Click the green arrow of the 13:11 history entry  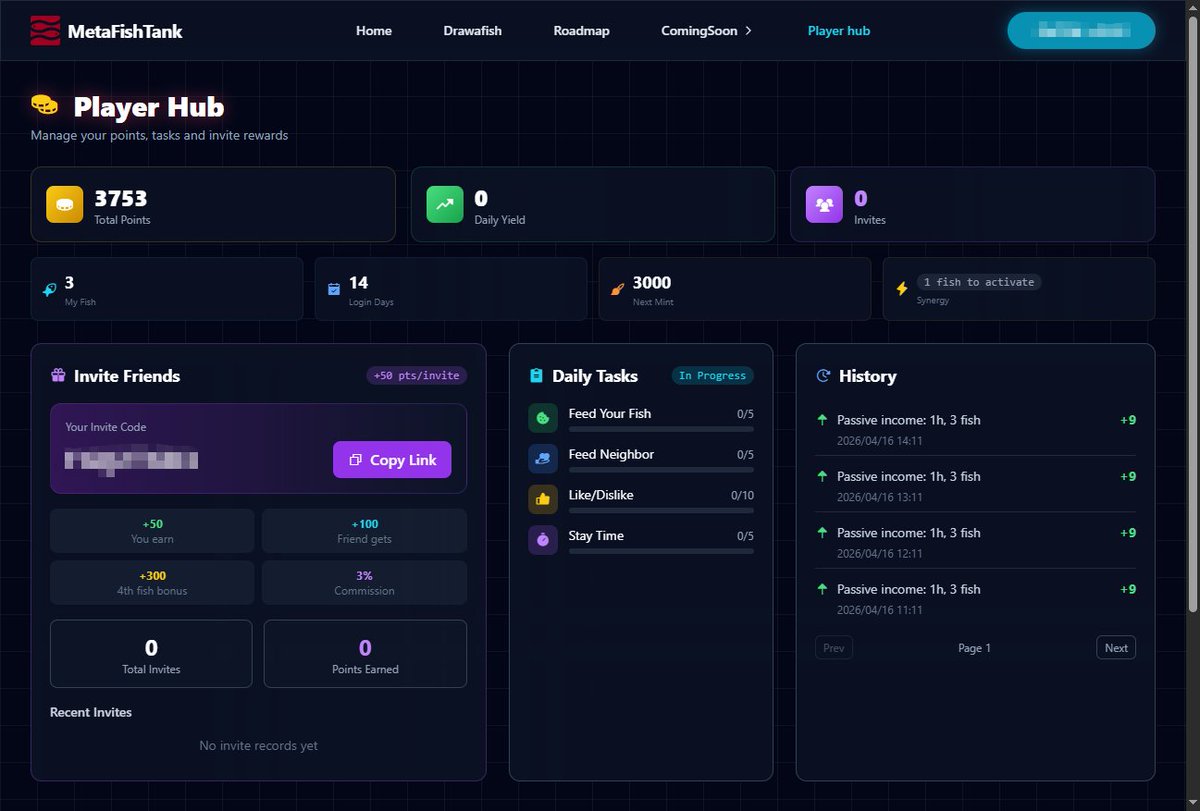(822, 476)
